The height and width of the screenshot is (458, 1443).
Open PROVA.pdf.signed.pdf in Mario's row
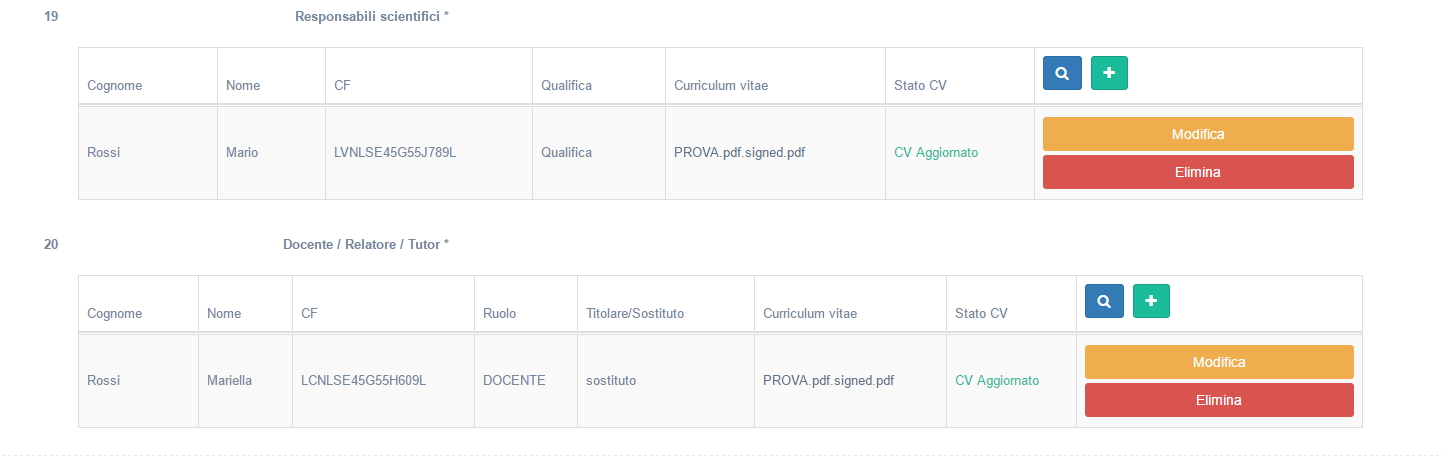click(739, 153)
